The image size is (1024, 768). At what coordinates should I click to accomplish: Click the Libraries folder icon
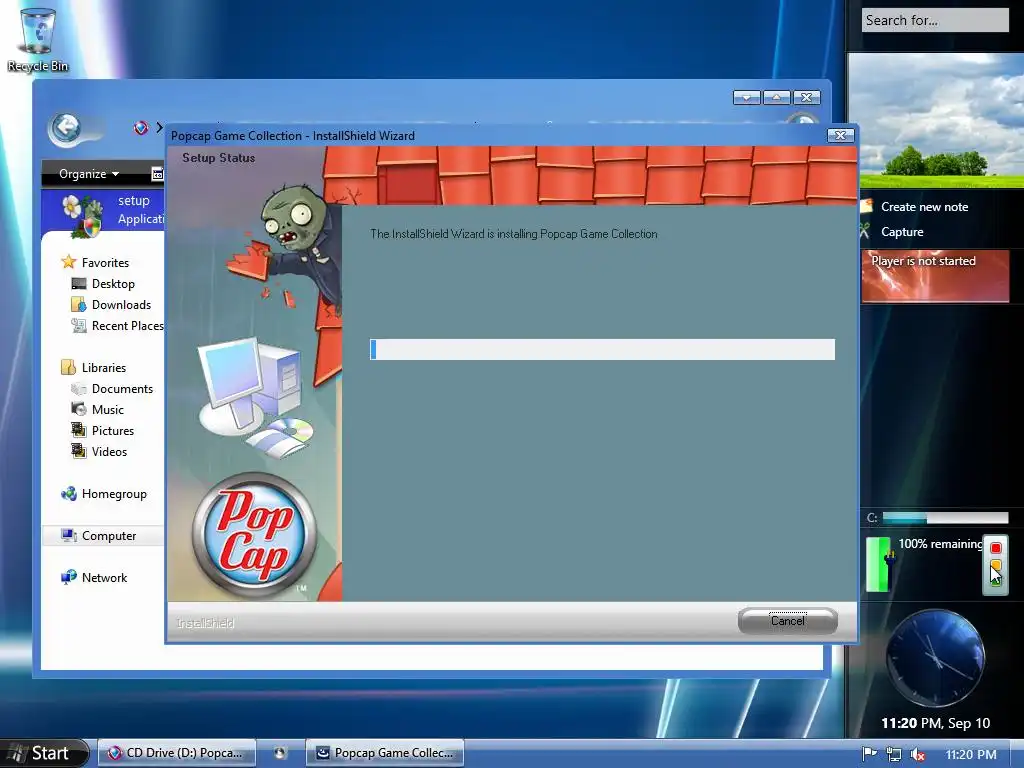pyautogui.click(x=69, y=367)
